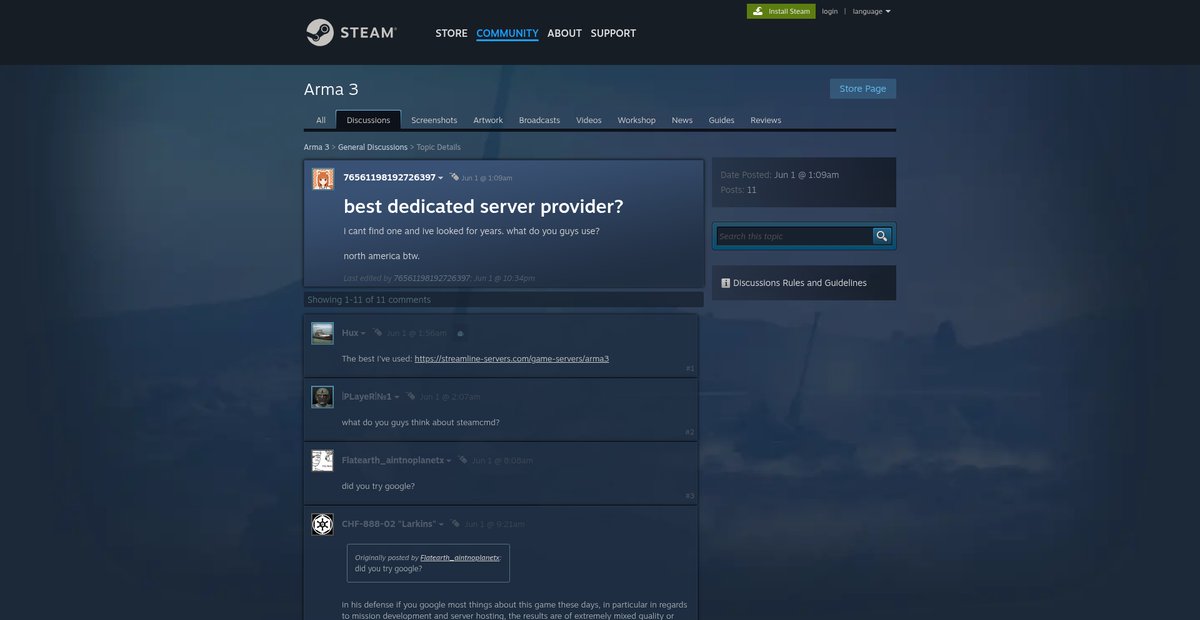Click 'Date Posted: Jun 1 @ 1:09am' text
Screen dimensions: 1200x620
780,175
